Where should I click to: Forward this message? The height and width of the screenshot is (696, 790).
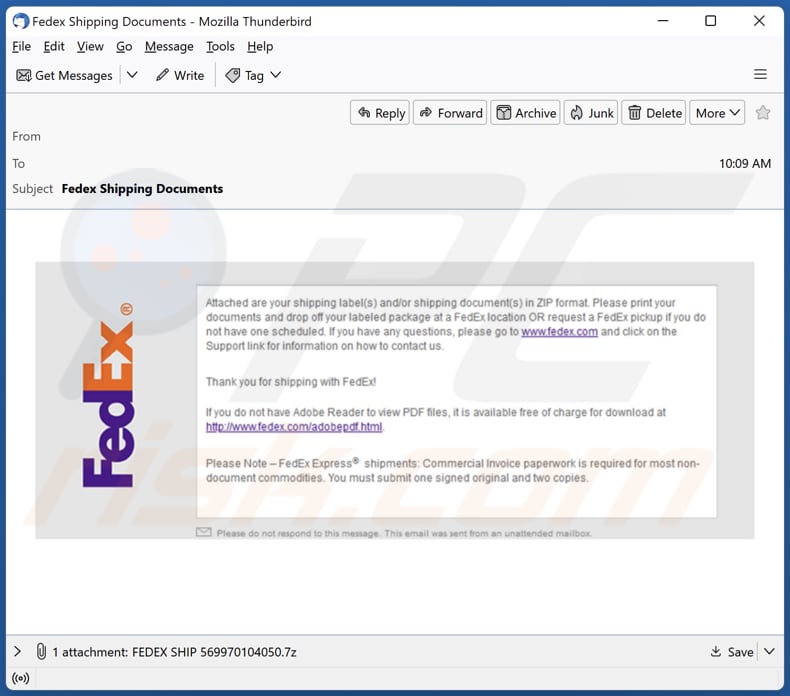450,113
